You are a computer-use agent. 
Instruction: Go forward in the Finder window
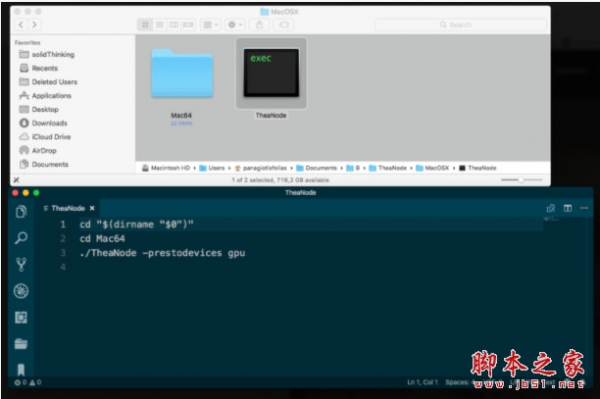[x=34, y=25]
